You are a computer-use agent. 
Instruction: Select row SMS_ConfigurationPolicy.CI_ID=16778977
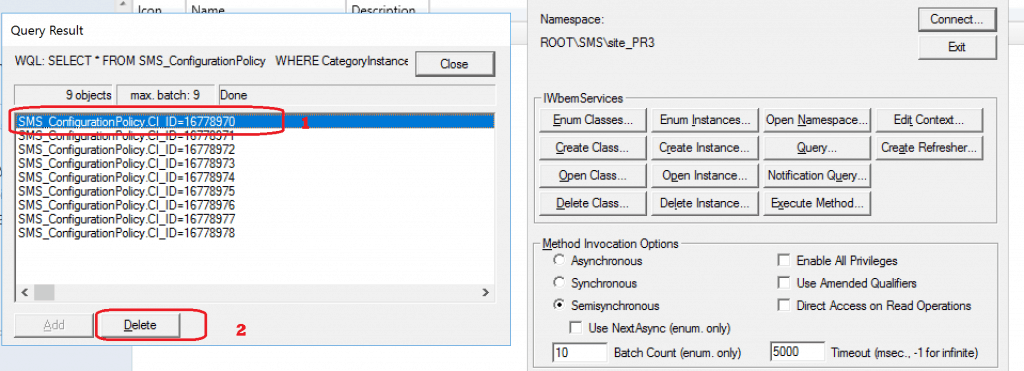click(255, 219)
